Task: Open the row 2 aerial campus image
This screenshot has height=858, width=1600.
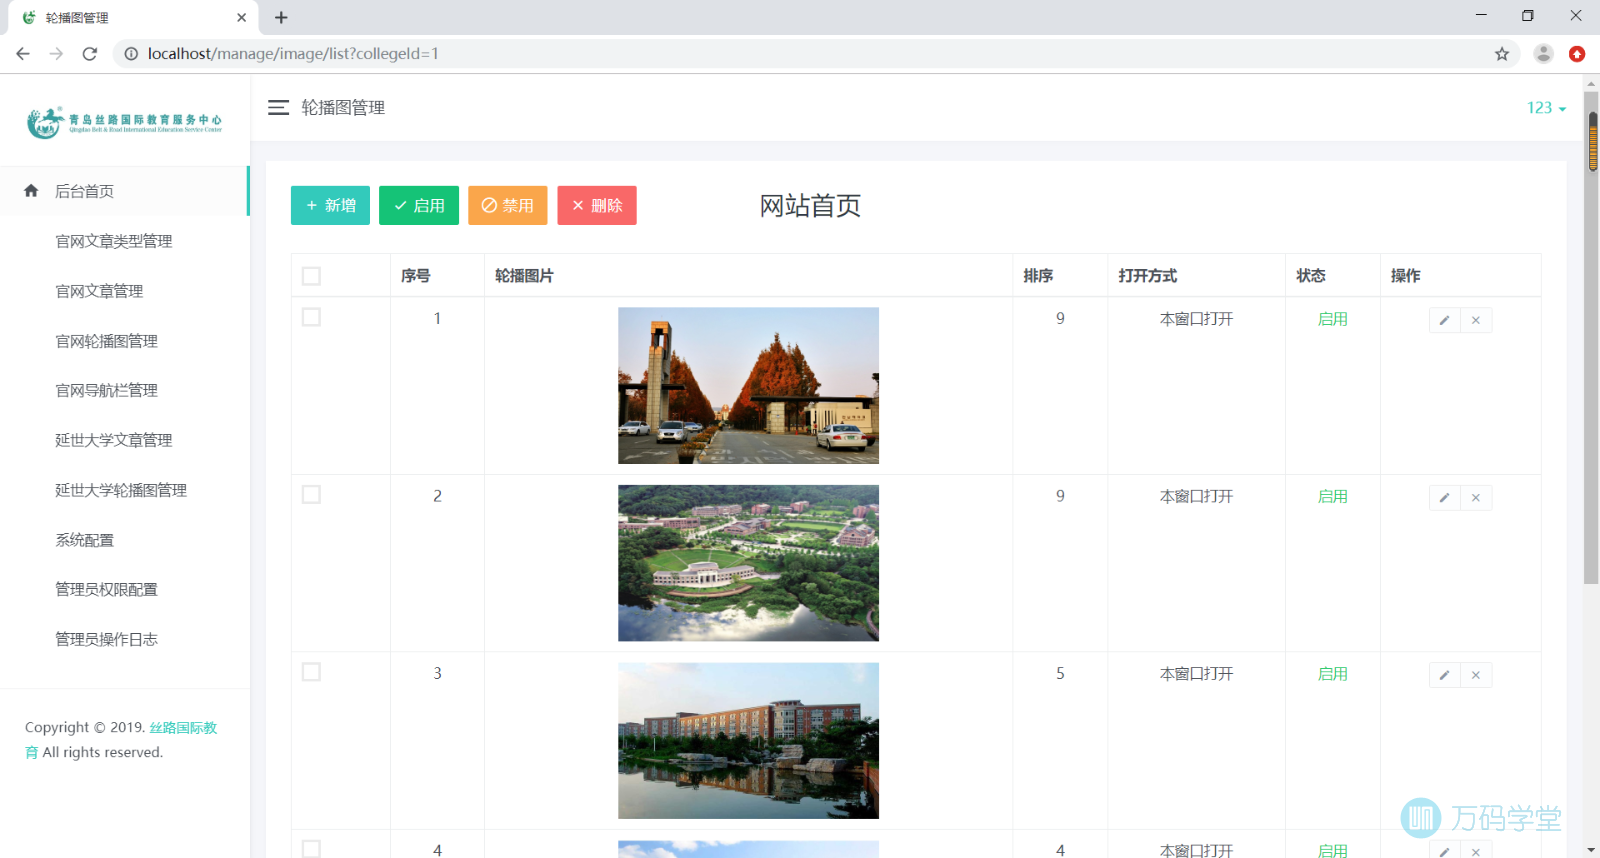Action: (x=748, y=563)
